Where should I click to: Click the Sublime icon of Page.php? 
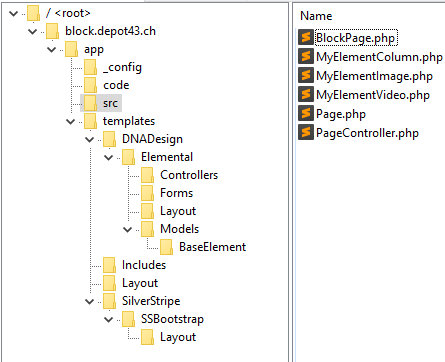pos(306,113)
